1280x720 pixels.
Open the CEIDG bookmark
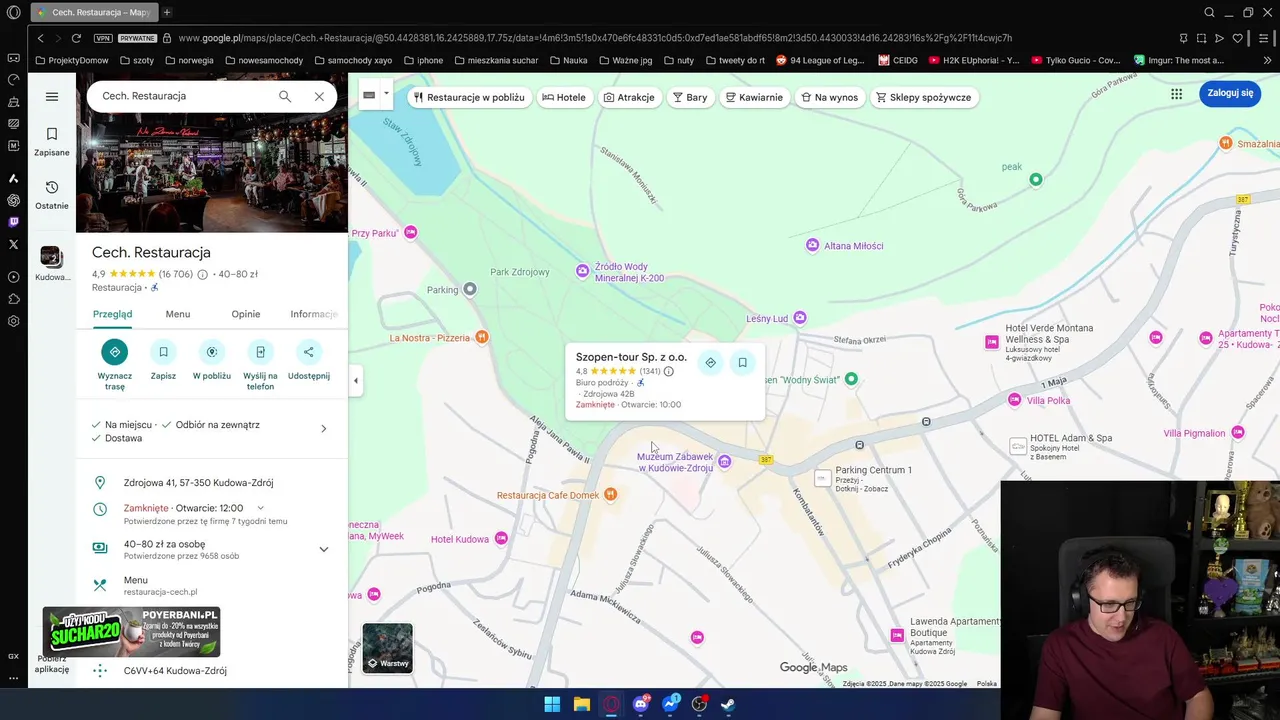pos(898,60)
